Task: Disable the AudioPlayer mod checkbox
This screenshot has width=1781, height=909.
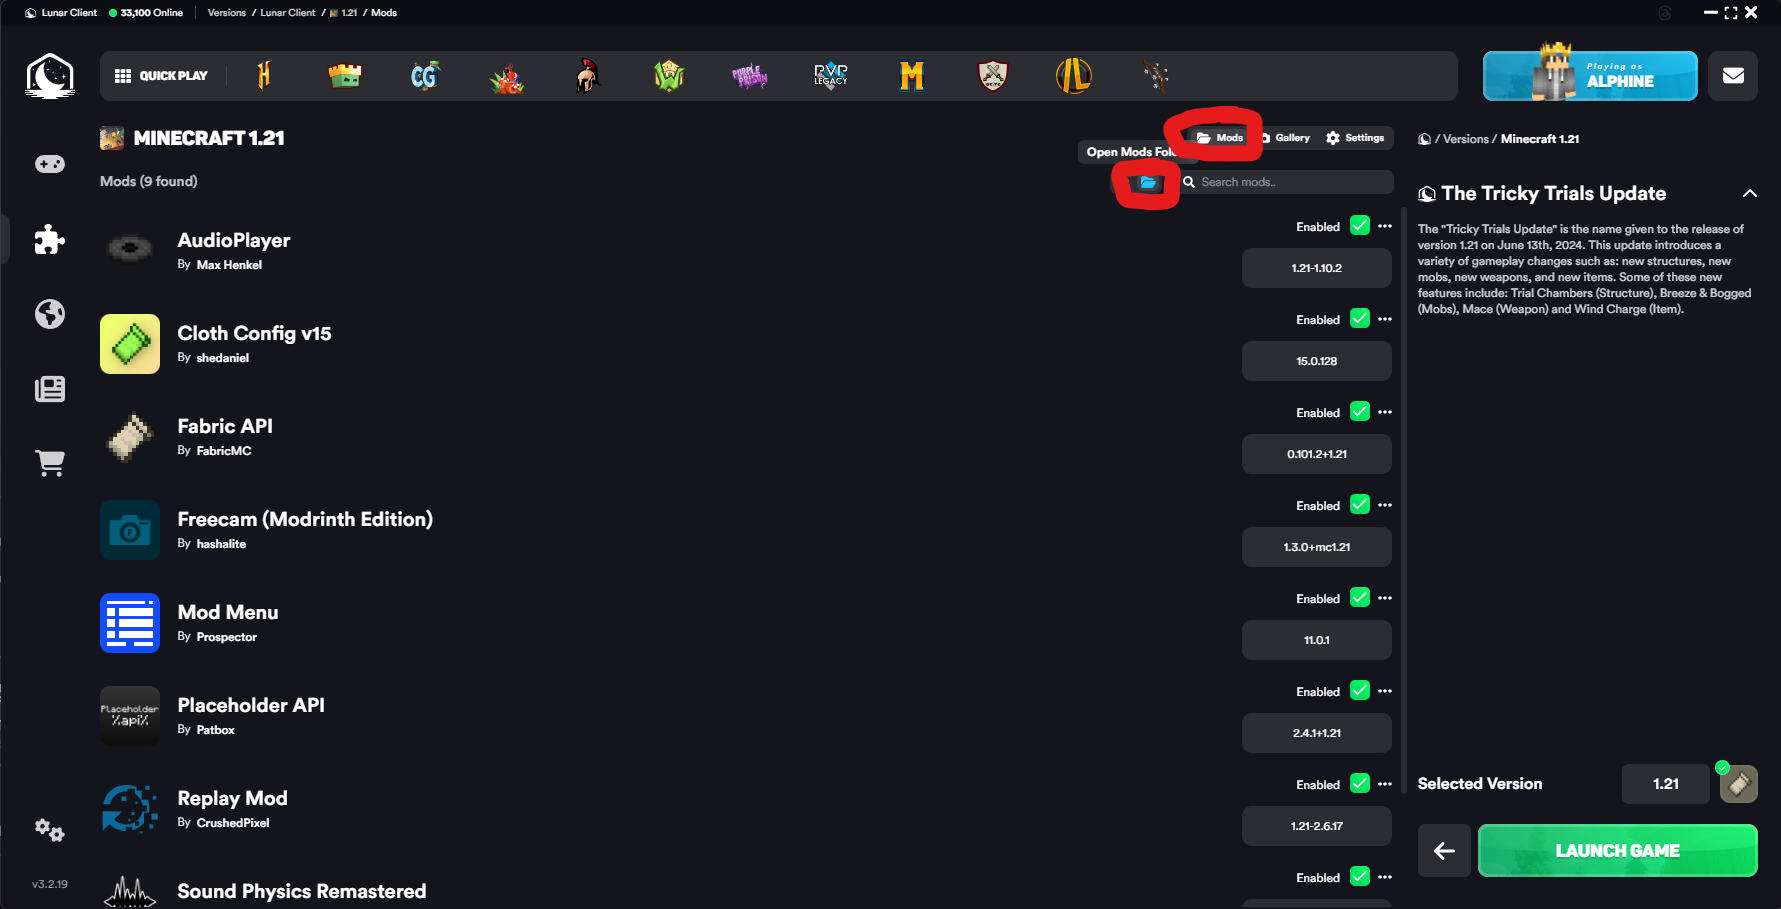Action: pyautogui.click(x=1360, y=226)
